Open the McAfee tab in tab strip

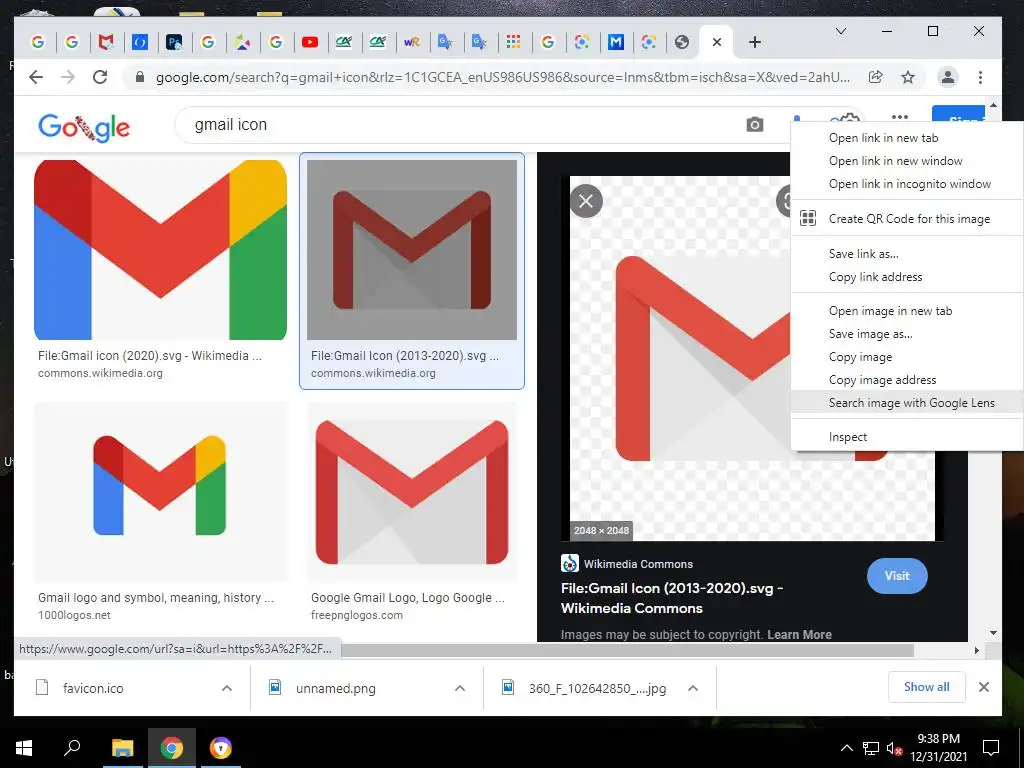click(x=106, y=42)
